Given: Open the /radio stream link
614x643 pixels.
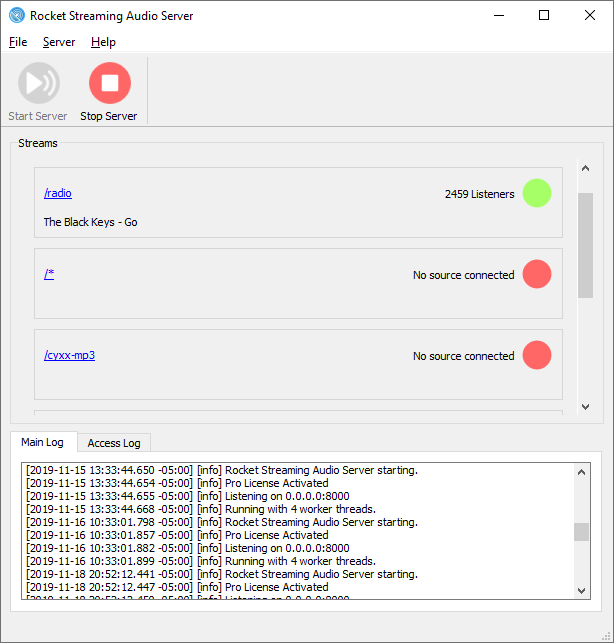Looking at the screenshot, I should (58, 193).
